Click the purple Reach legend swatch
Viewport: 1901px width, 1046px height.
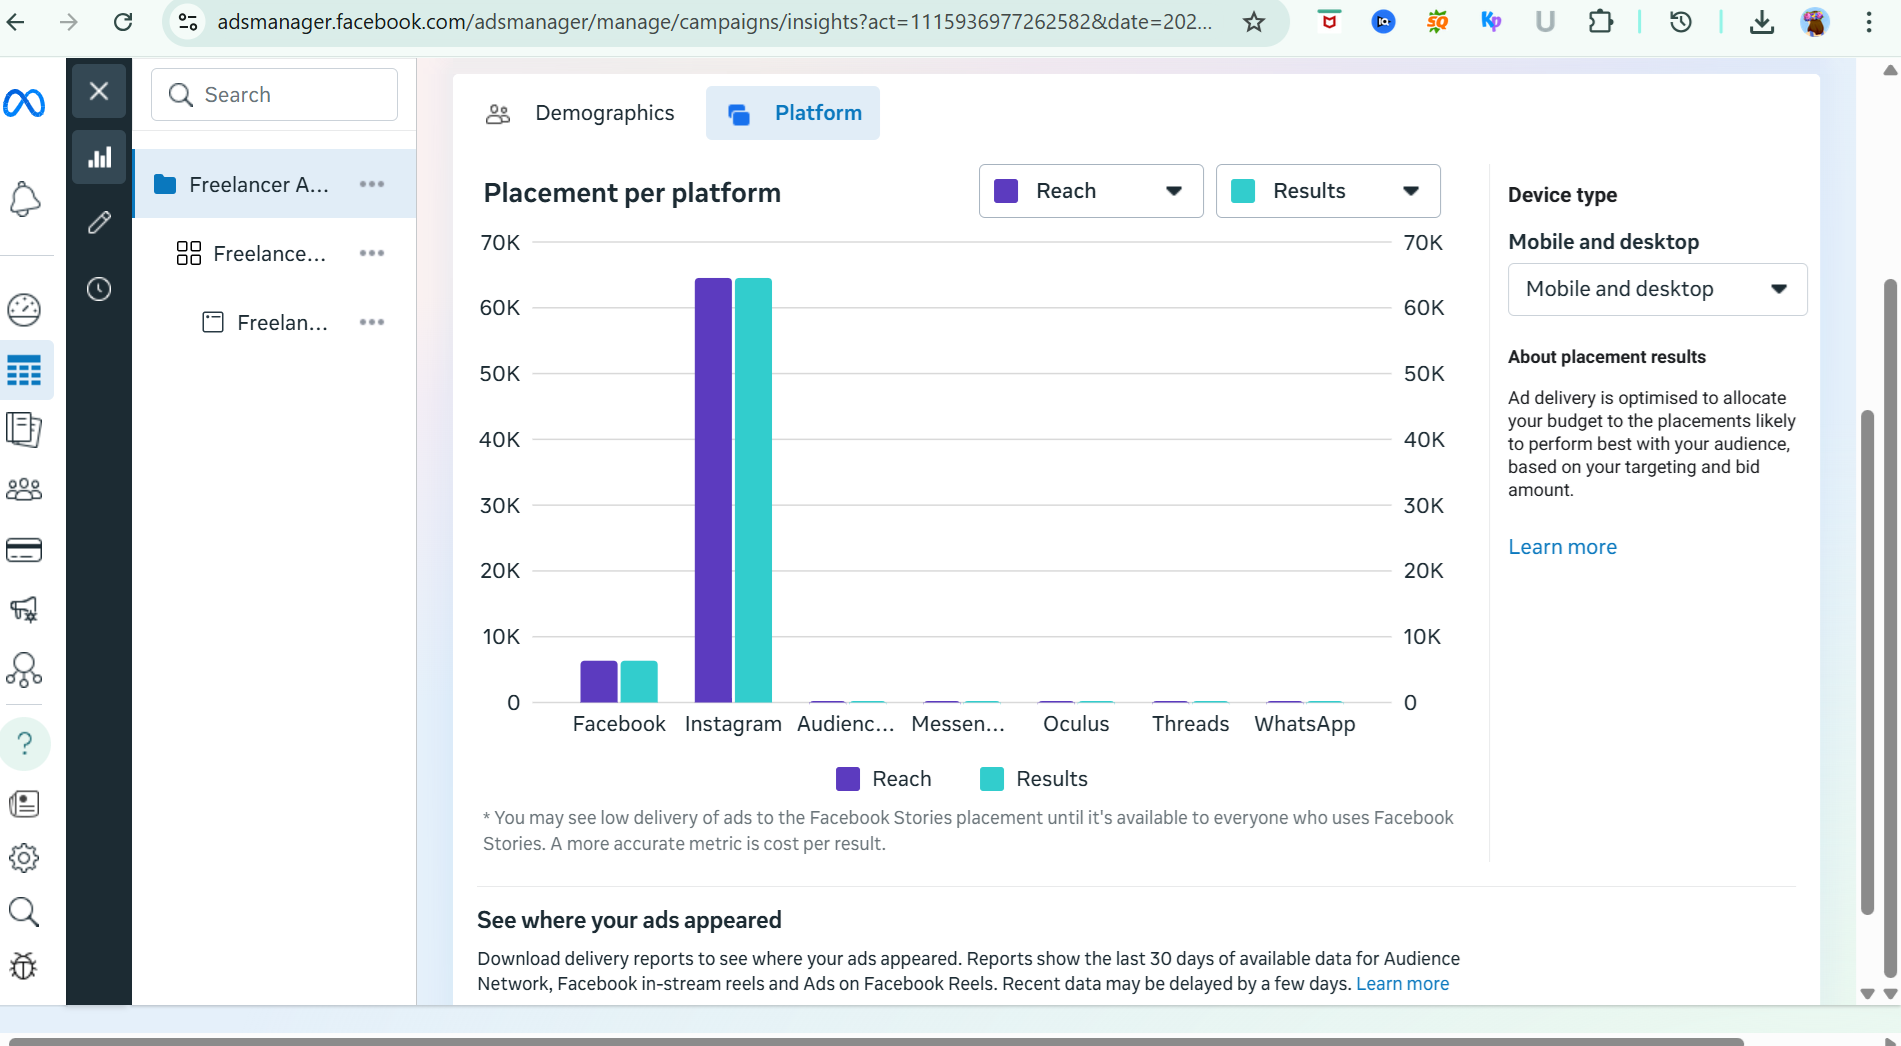pos(847,779)
